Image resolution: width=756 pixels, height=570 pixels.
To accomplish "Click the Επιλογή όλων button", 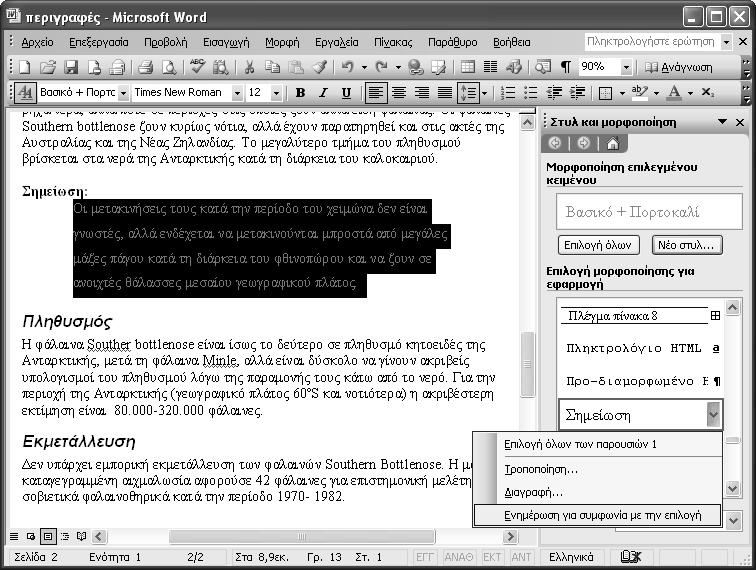I will tap(598, 245).
